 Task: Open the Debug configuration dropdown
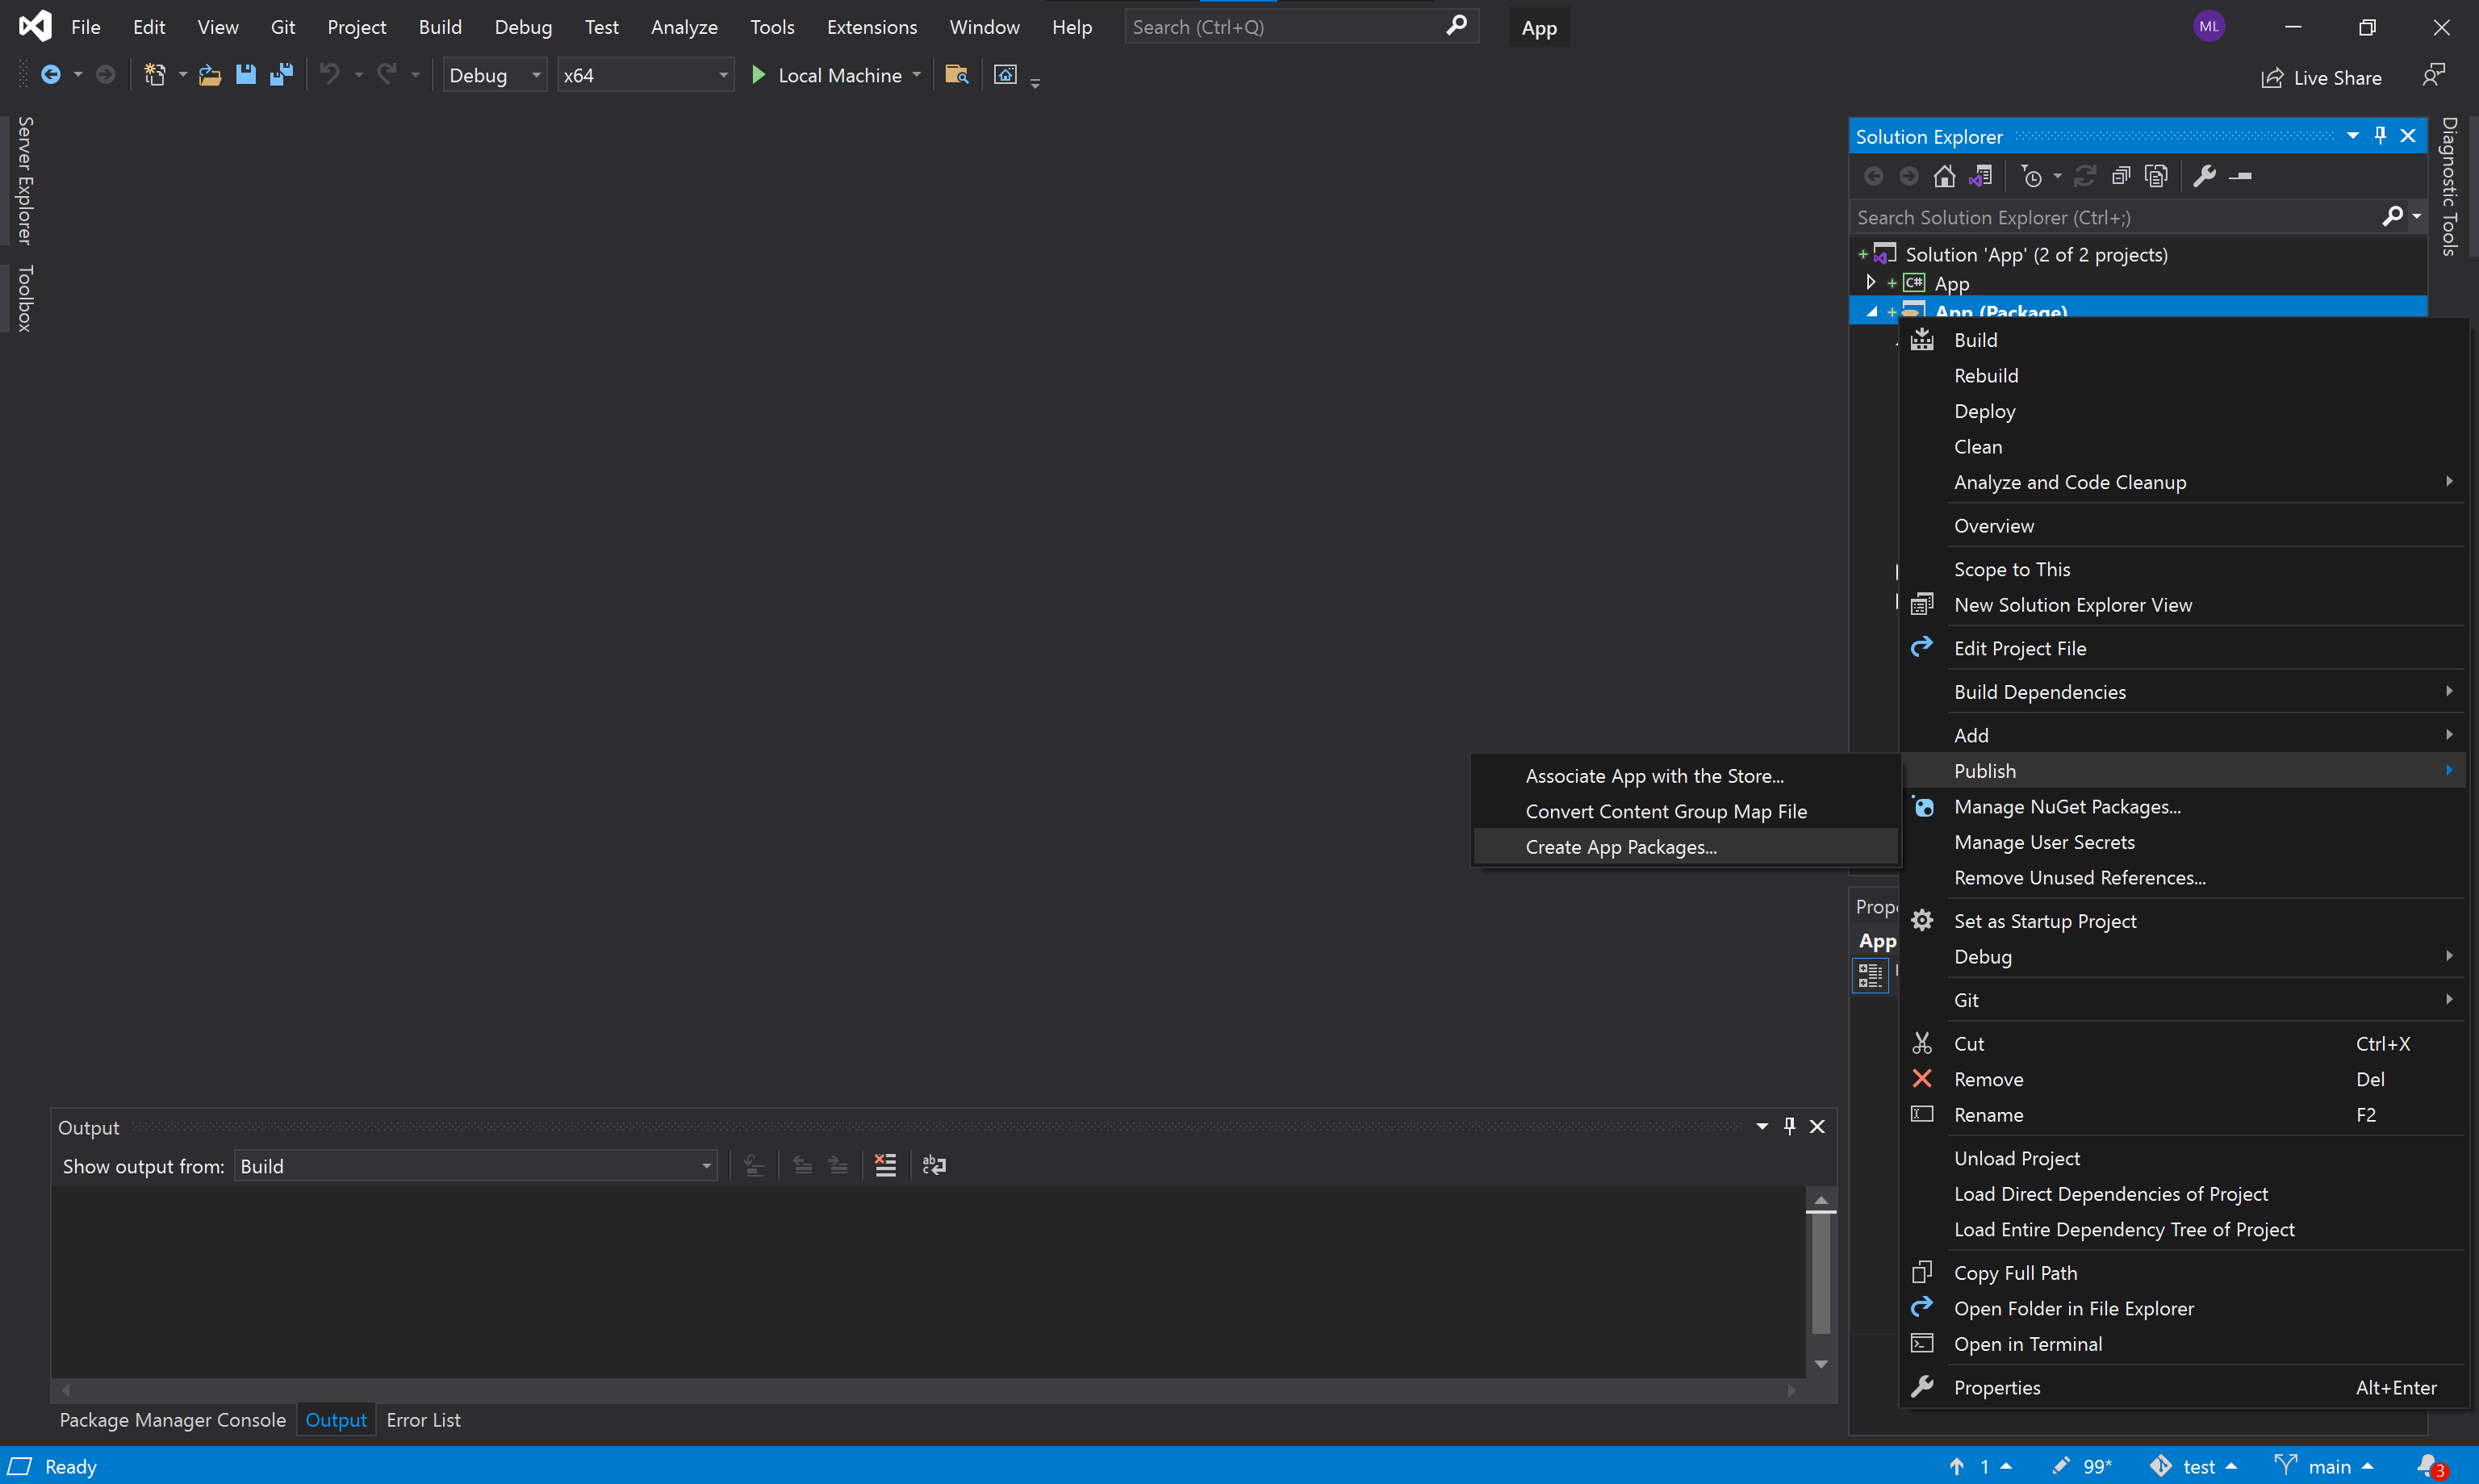click(x=494, y=75)
